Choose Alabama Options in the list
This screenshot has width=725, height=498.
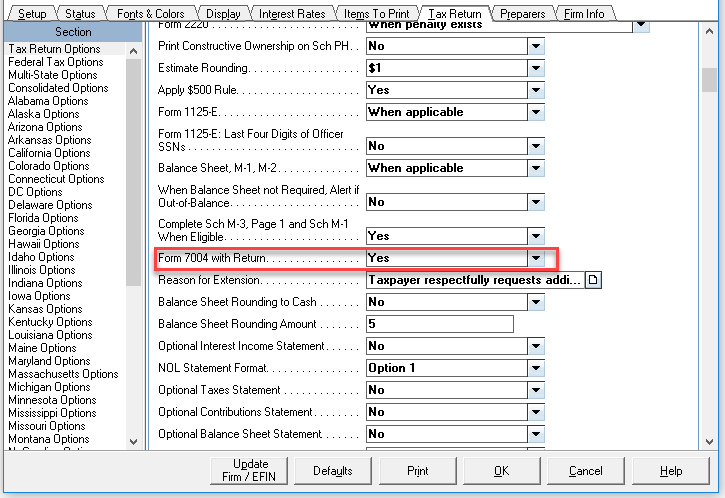48,101
